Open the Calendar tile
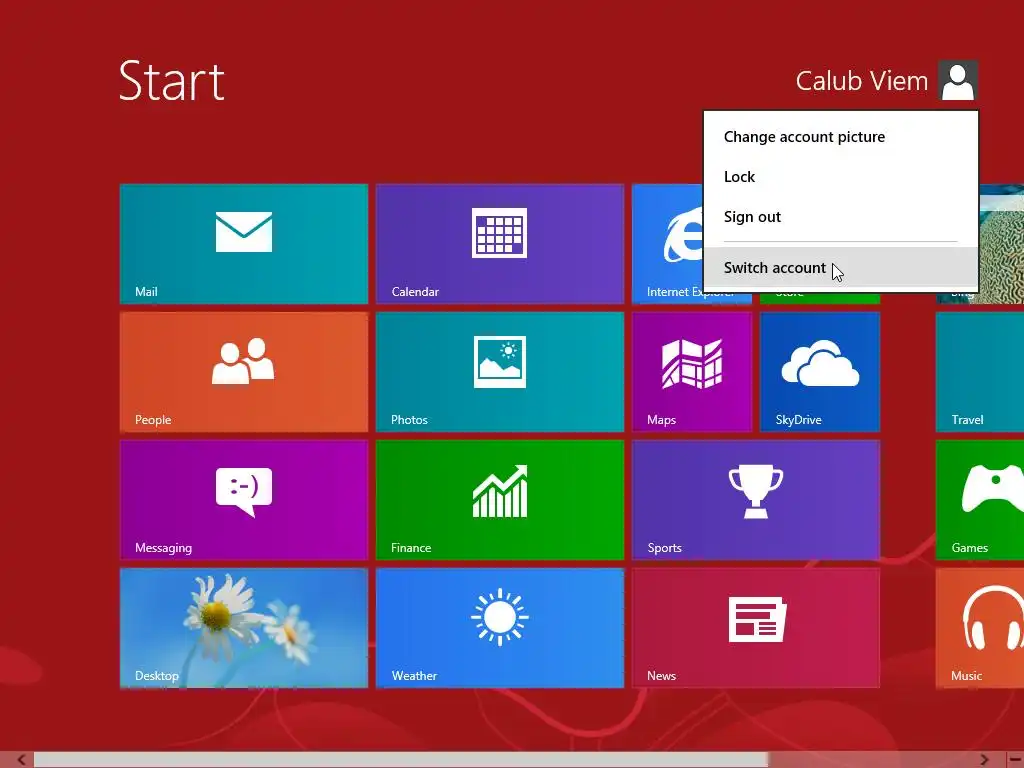This screenshot has width=1024, height=768. [500, 244]
